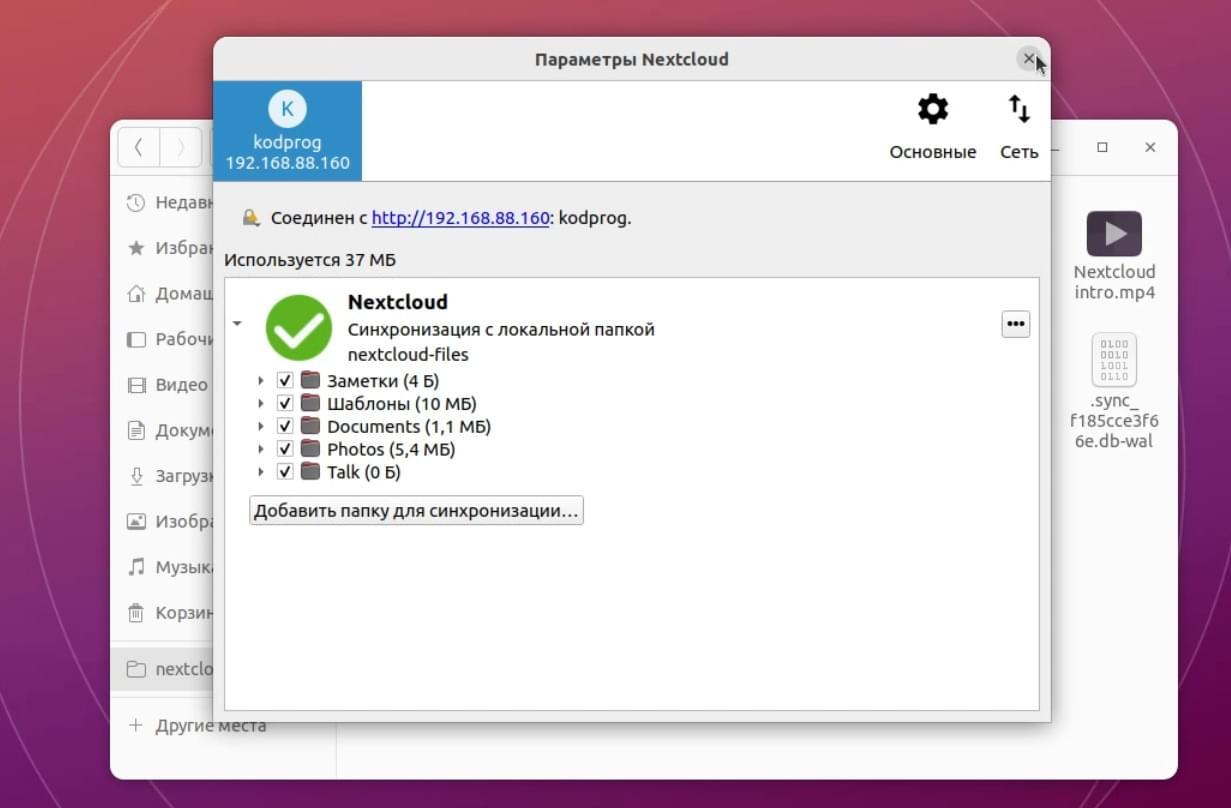Click the bold Nextcloud folder title
This screenshot has width=1231, height=808.
pos(398,302)
